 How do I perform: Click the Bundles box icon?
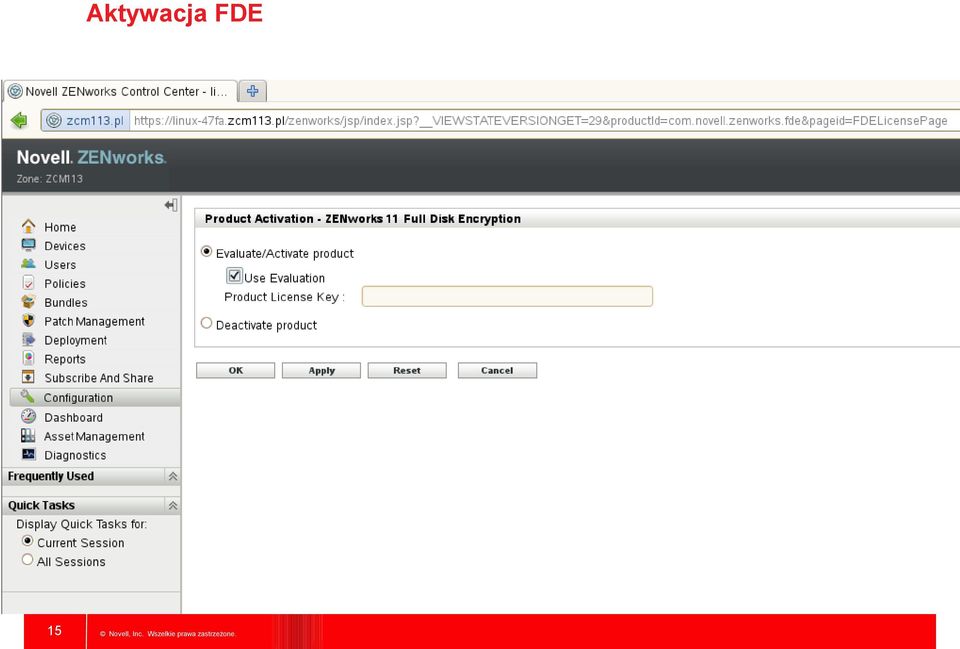click(x=29, y=302)
